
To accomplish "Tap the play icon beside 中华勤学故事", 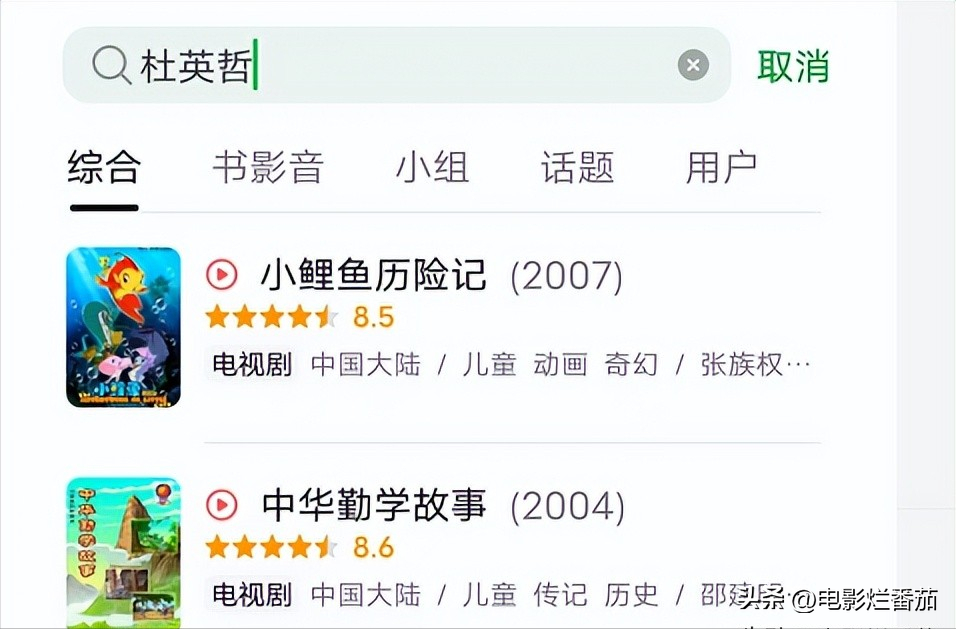I will point(222,505).
